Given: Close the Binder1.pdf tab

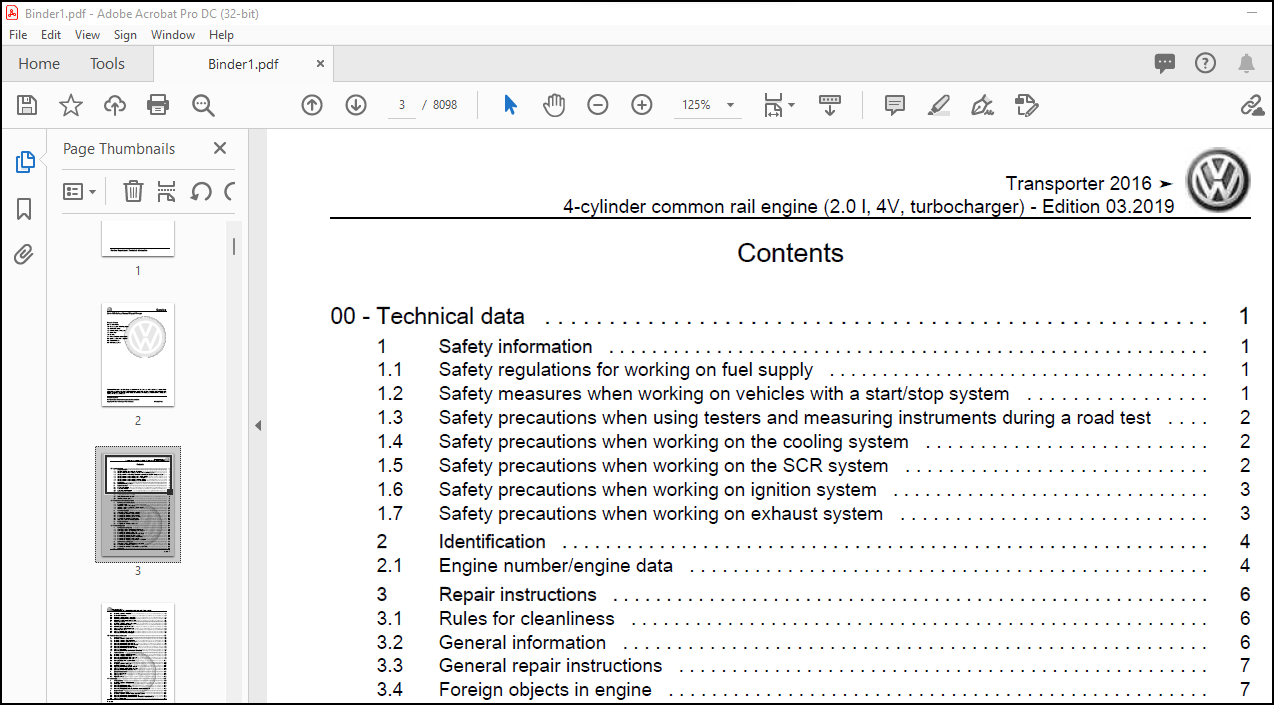Looking at the screenshot, I should (x=320, y=63).
